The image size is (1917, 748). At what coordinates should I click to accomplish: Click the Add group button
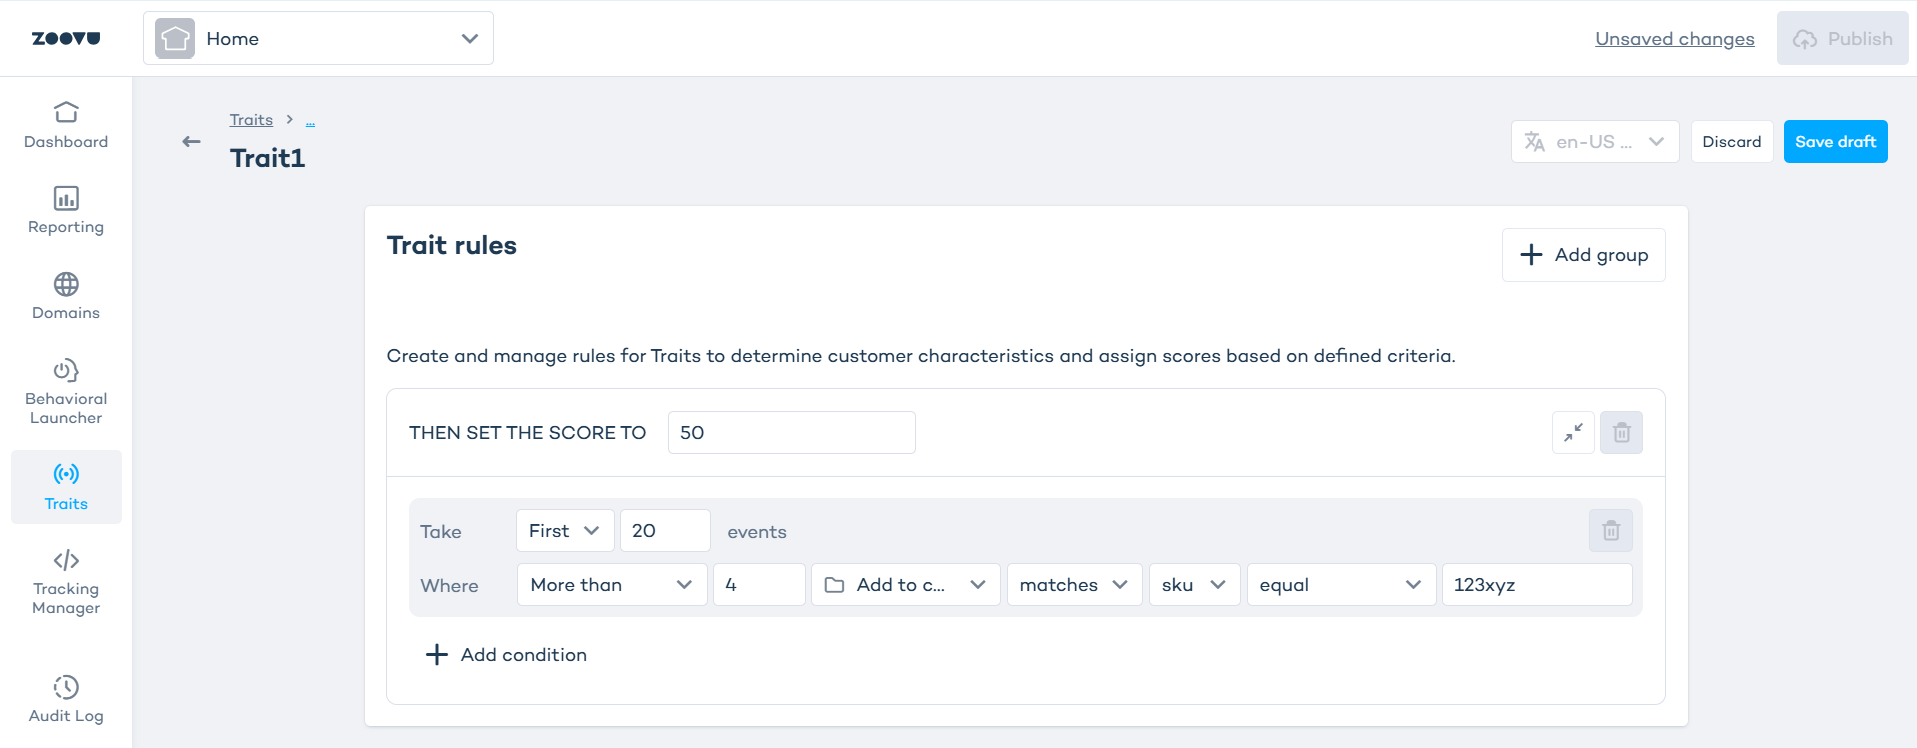(1583, 255)
